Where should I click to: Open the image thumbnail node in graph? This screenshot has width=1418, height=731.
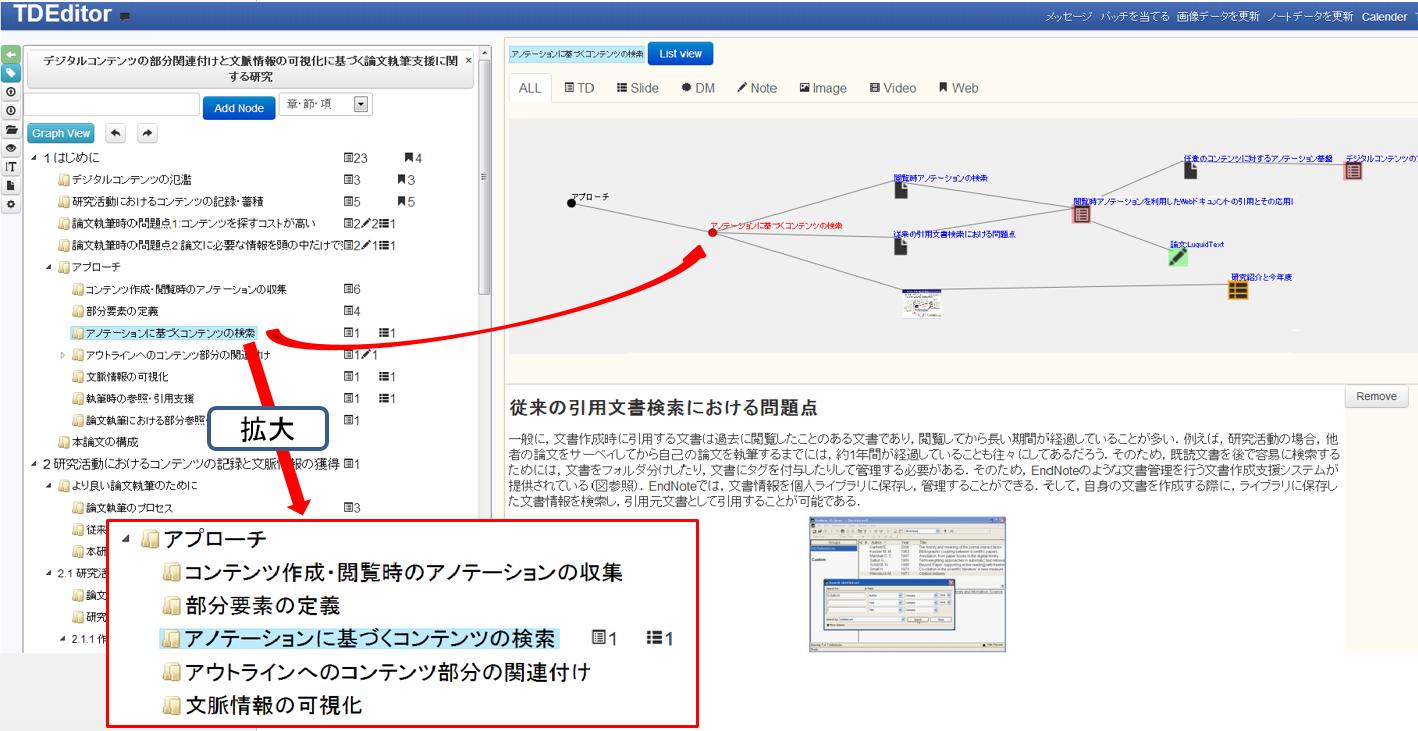921,304
